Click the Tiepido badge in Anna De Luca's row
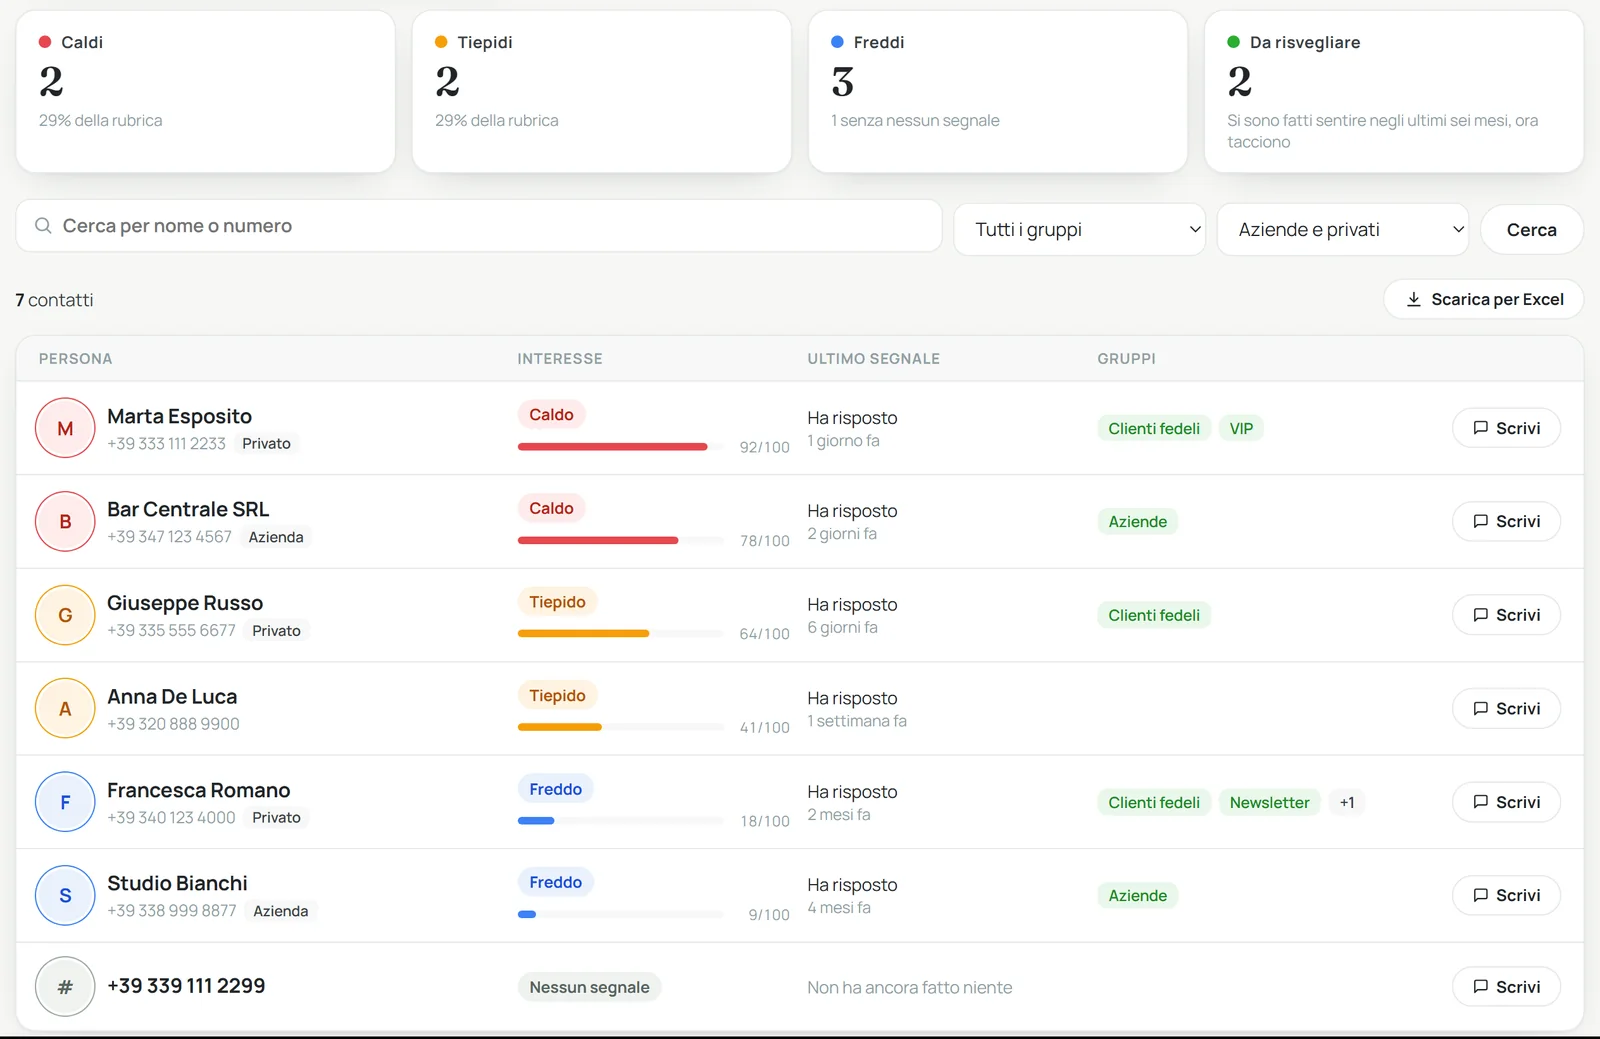The image size is (1600, 1039). 557,696
